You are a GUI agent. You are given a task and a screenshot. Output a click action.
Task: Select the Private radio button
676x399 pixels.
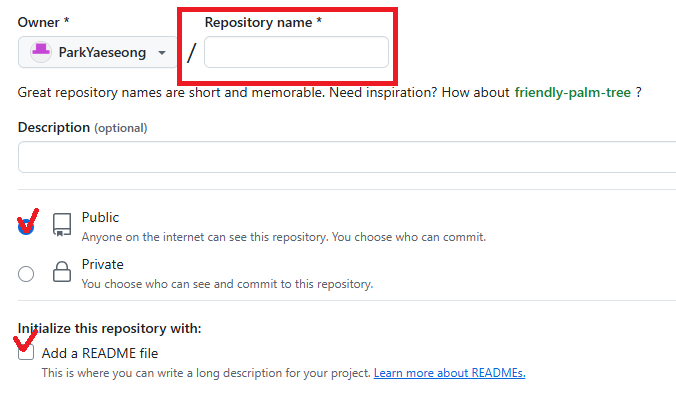coord(26,274)
